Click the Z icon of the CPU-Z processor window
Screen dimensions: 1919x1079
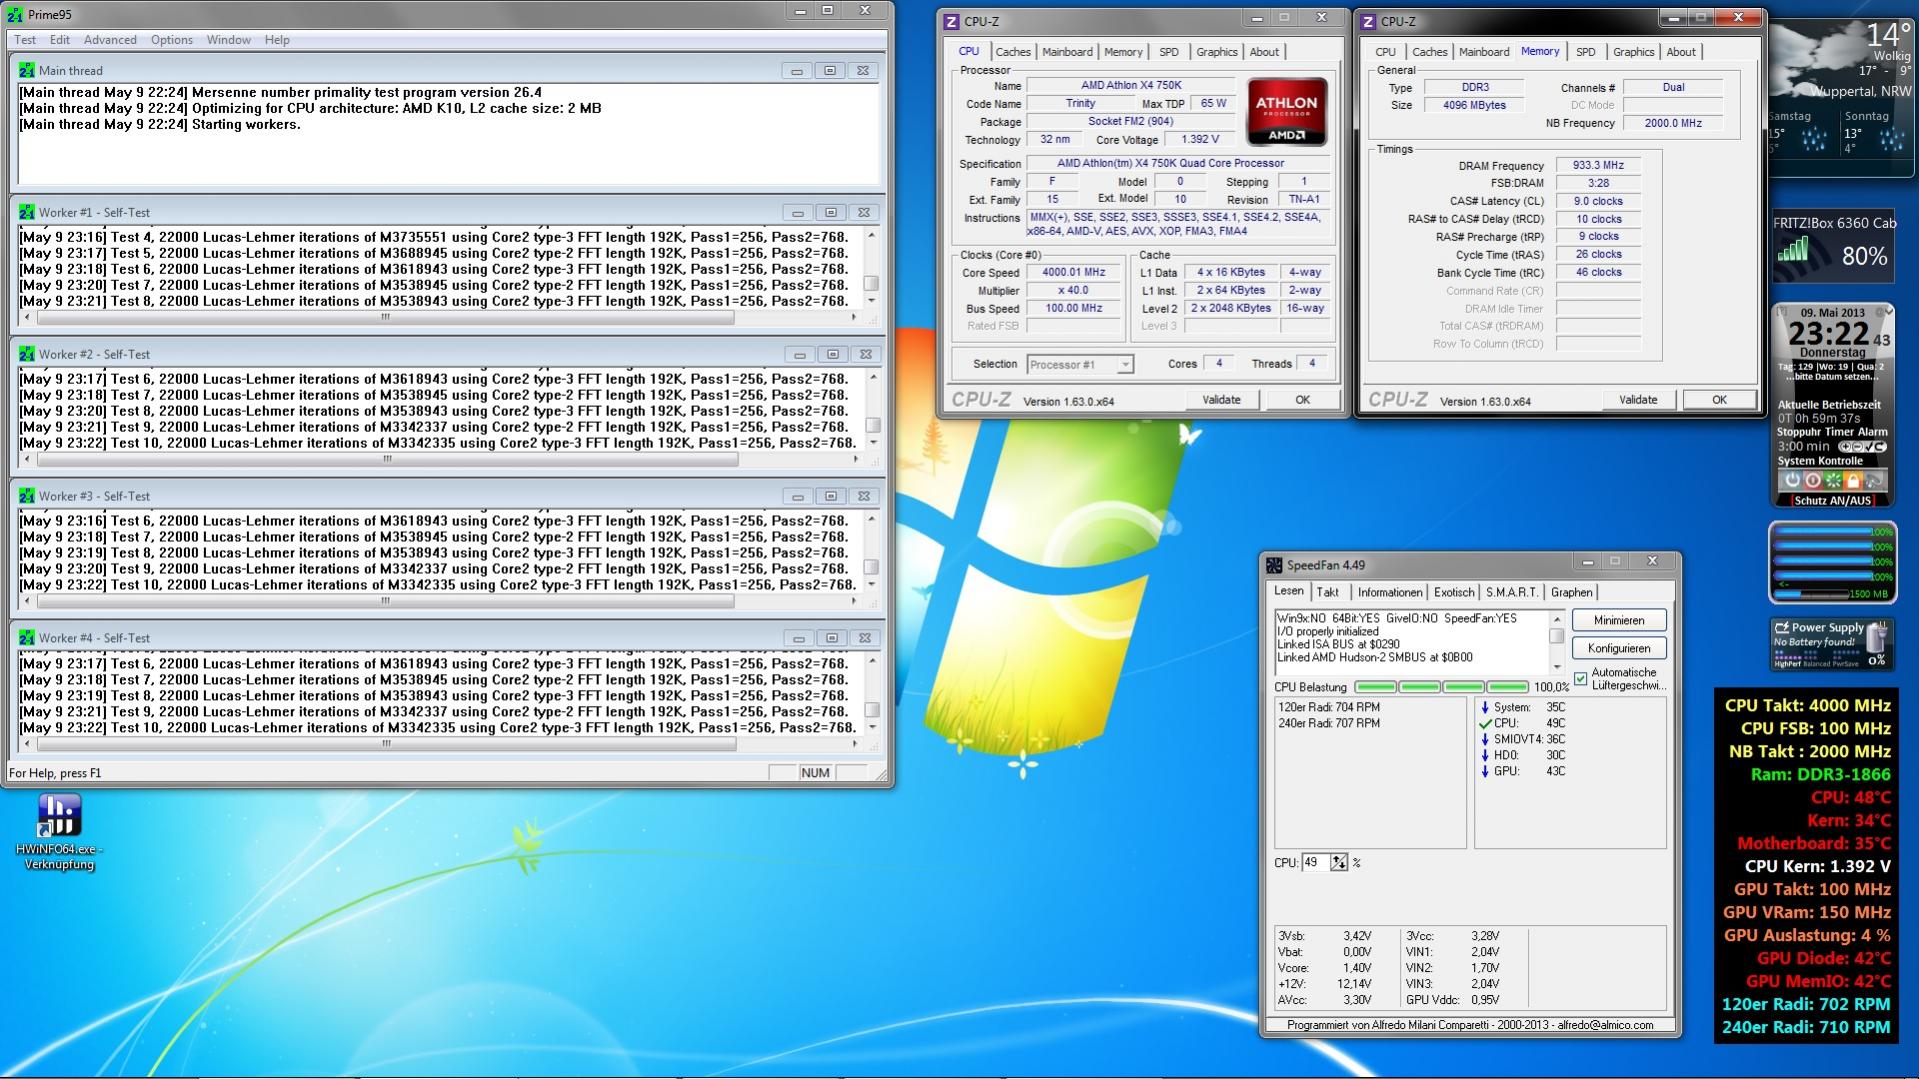click(952, 22)
